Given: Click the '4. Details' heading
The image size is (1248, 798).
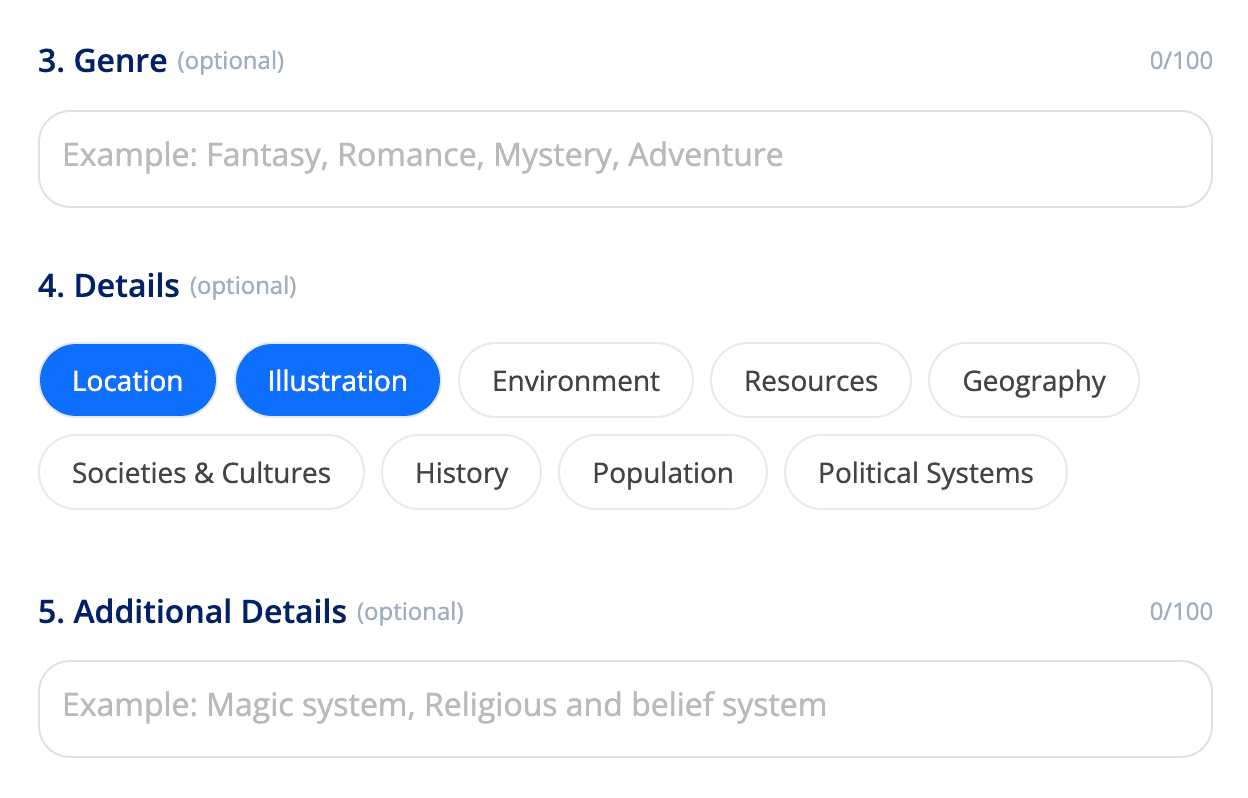Looking at the screenshot, I should [x=109, y=286].
